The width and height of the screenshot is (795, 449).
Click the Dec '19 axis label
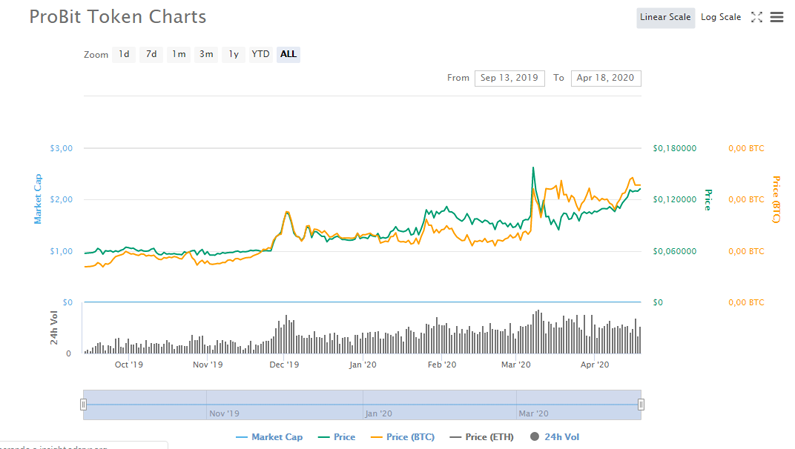[284, 365]
